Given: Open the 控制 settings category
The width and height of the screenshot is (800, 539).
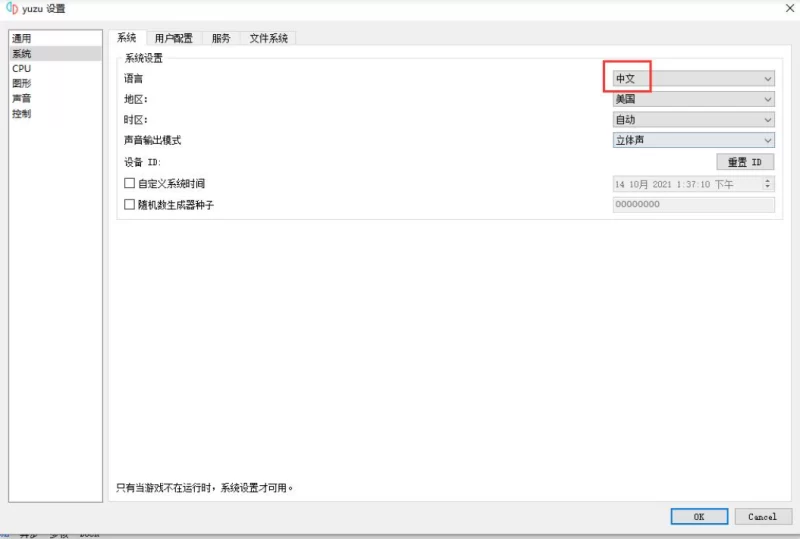Looking at the screenshot, I should tap(55, 113).
